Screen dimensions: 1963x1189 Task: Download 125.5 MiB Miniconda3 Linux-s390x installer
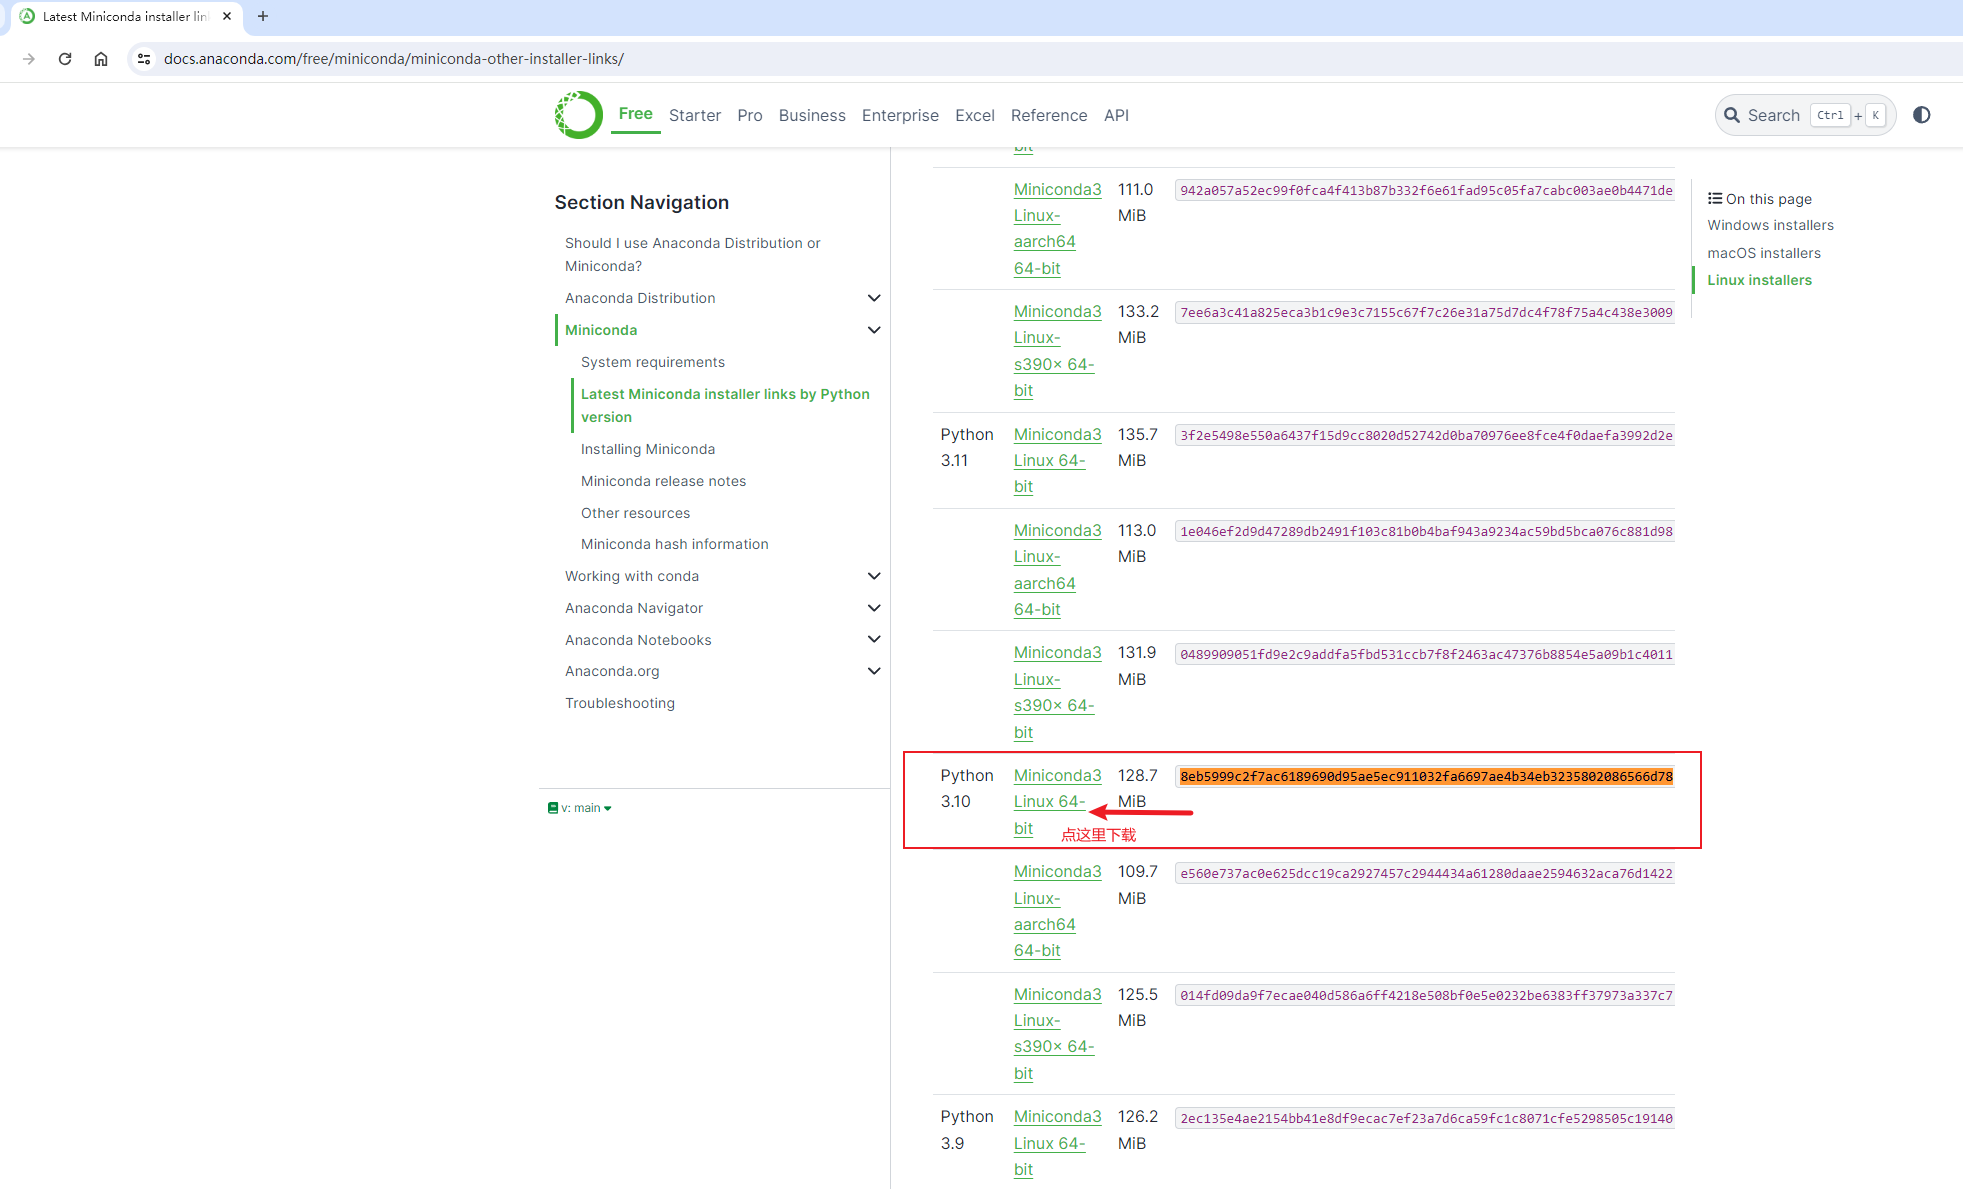(1057, 1033)
